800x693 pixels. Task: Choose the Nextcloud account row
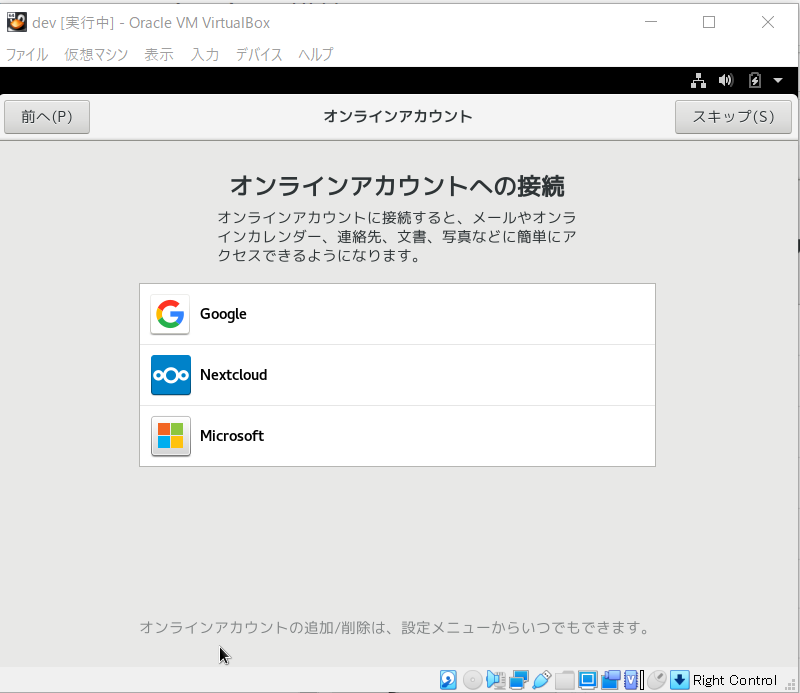(397, 375)
